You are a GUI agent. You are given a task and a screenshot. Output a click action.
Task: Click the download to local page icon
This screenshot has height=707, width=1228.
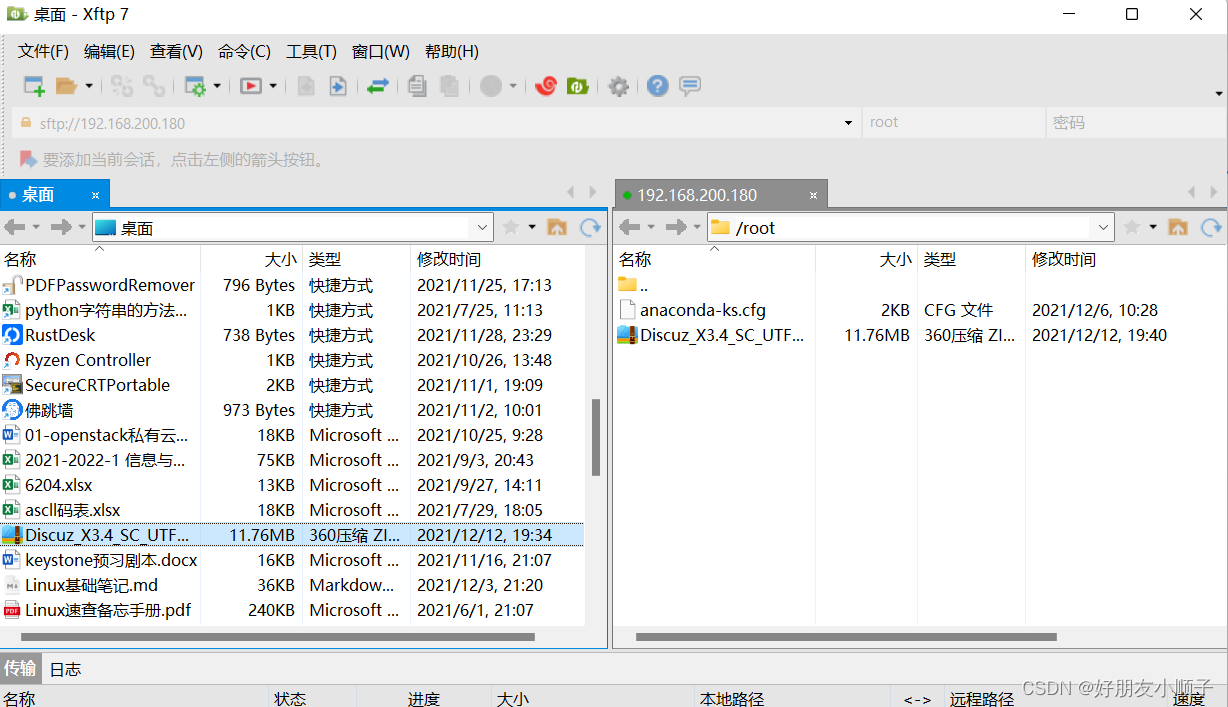(x=338, y=87)
